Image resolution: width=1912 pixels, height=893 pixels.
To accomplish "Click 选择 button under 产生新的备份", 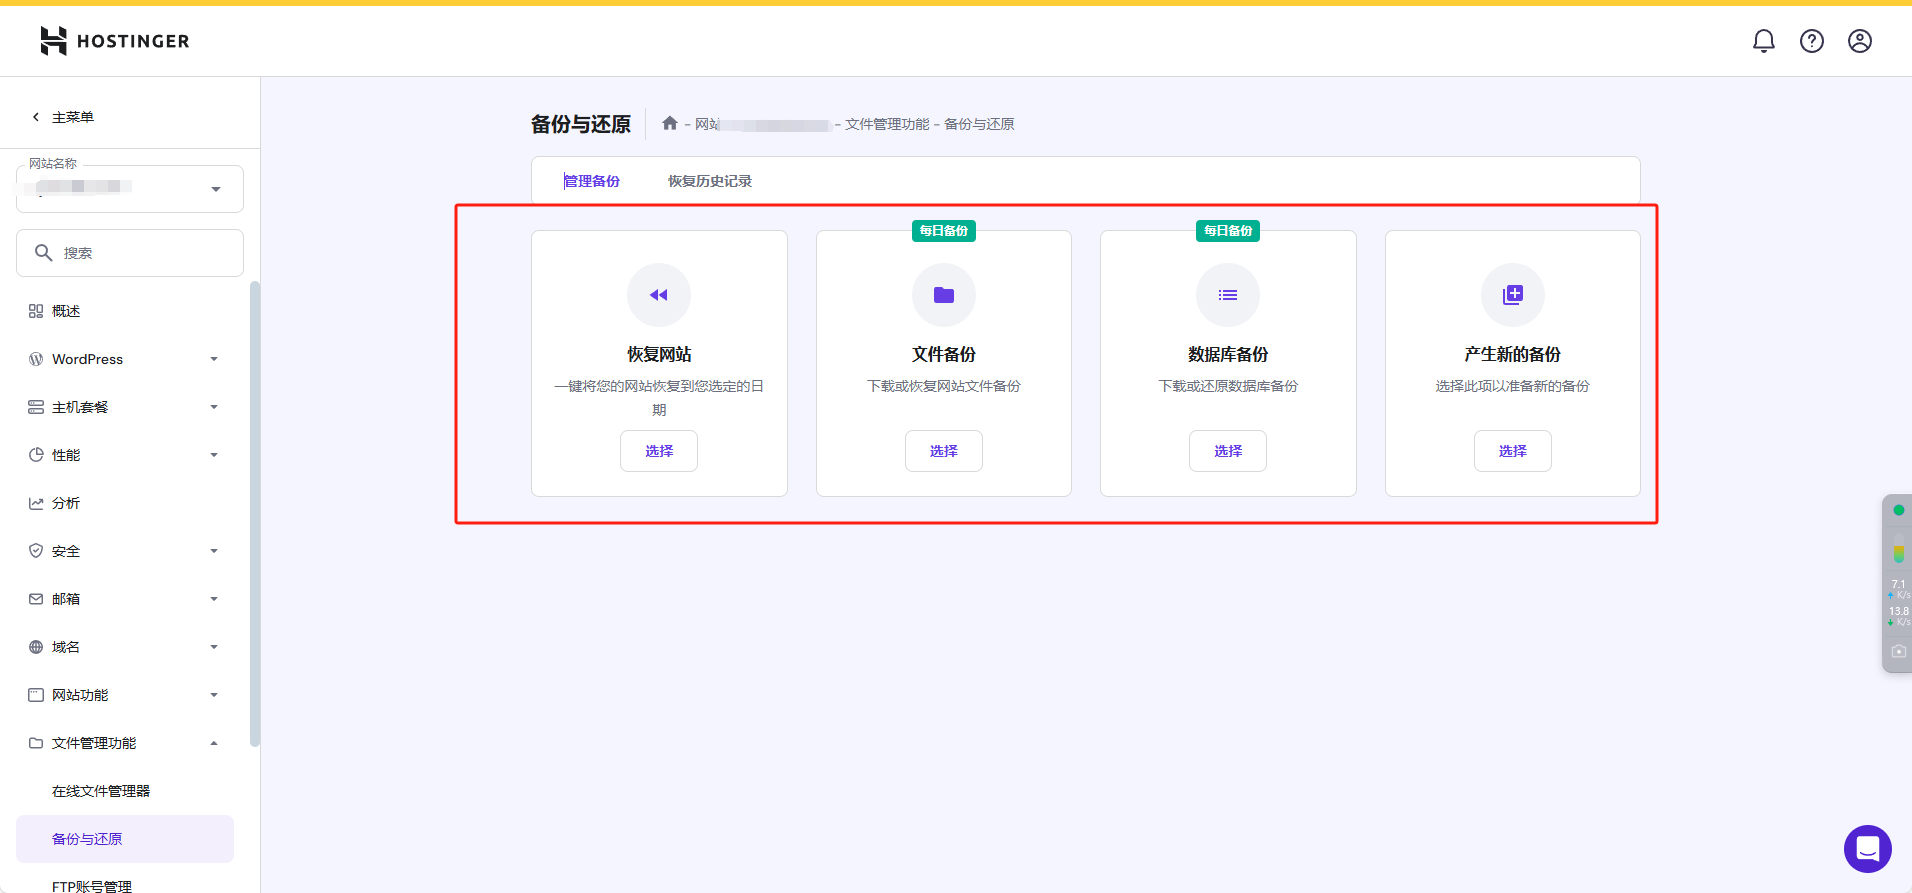I will (1513, 451).
